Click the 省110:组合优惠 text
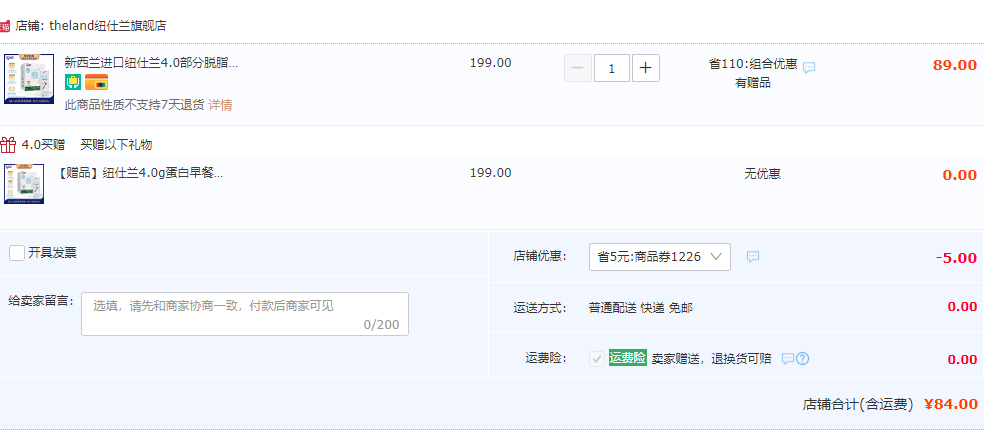The height and width of the screenshot is (431, 991). [753, 65]
